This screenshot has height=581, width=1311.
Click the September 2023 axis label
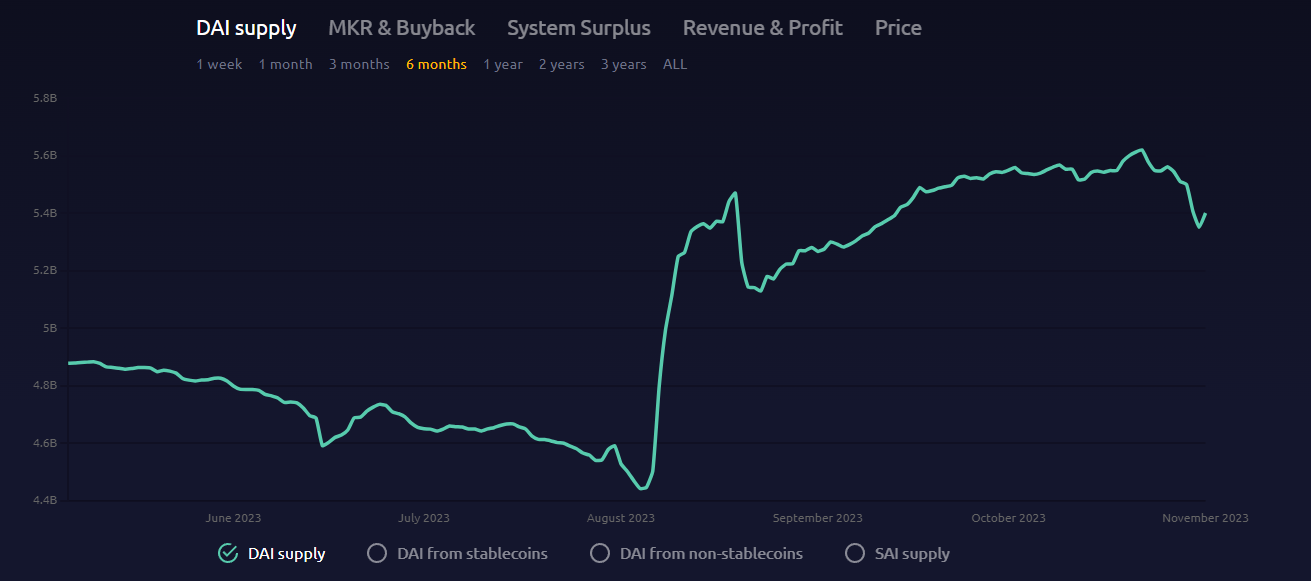click(x=817, y=518)
